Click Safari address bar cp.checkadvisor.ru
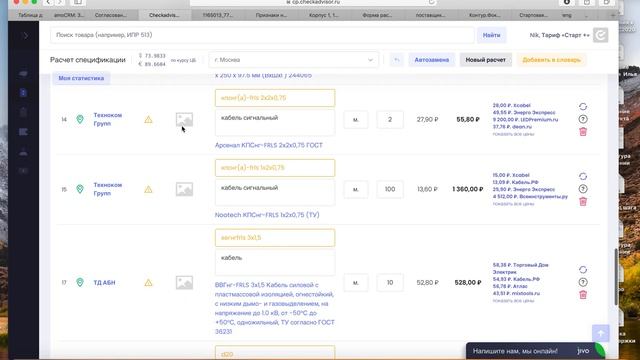Screen dimensions: 640x360 pyautogui.click(x=313, y=2)
